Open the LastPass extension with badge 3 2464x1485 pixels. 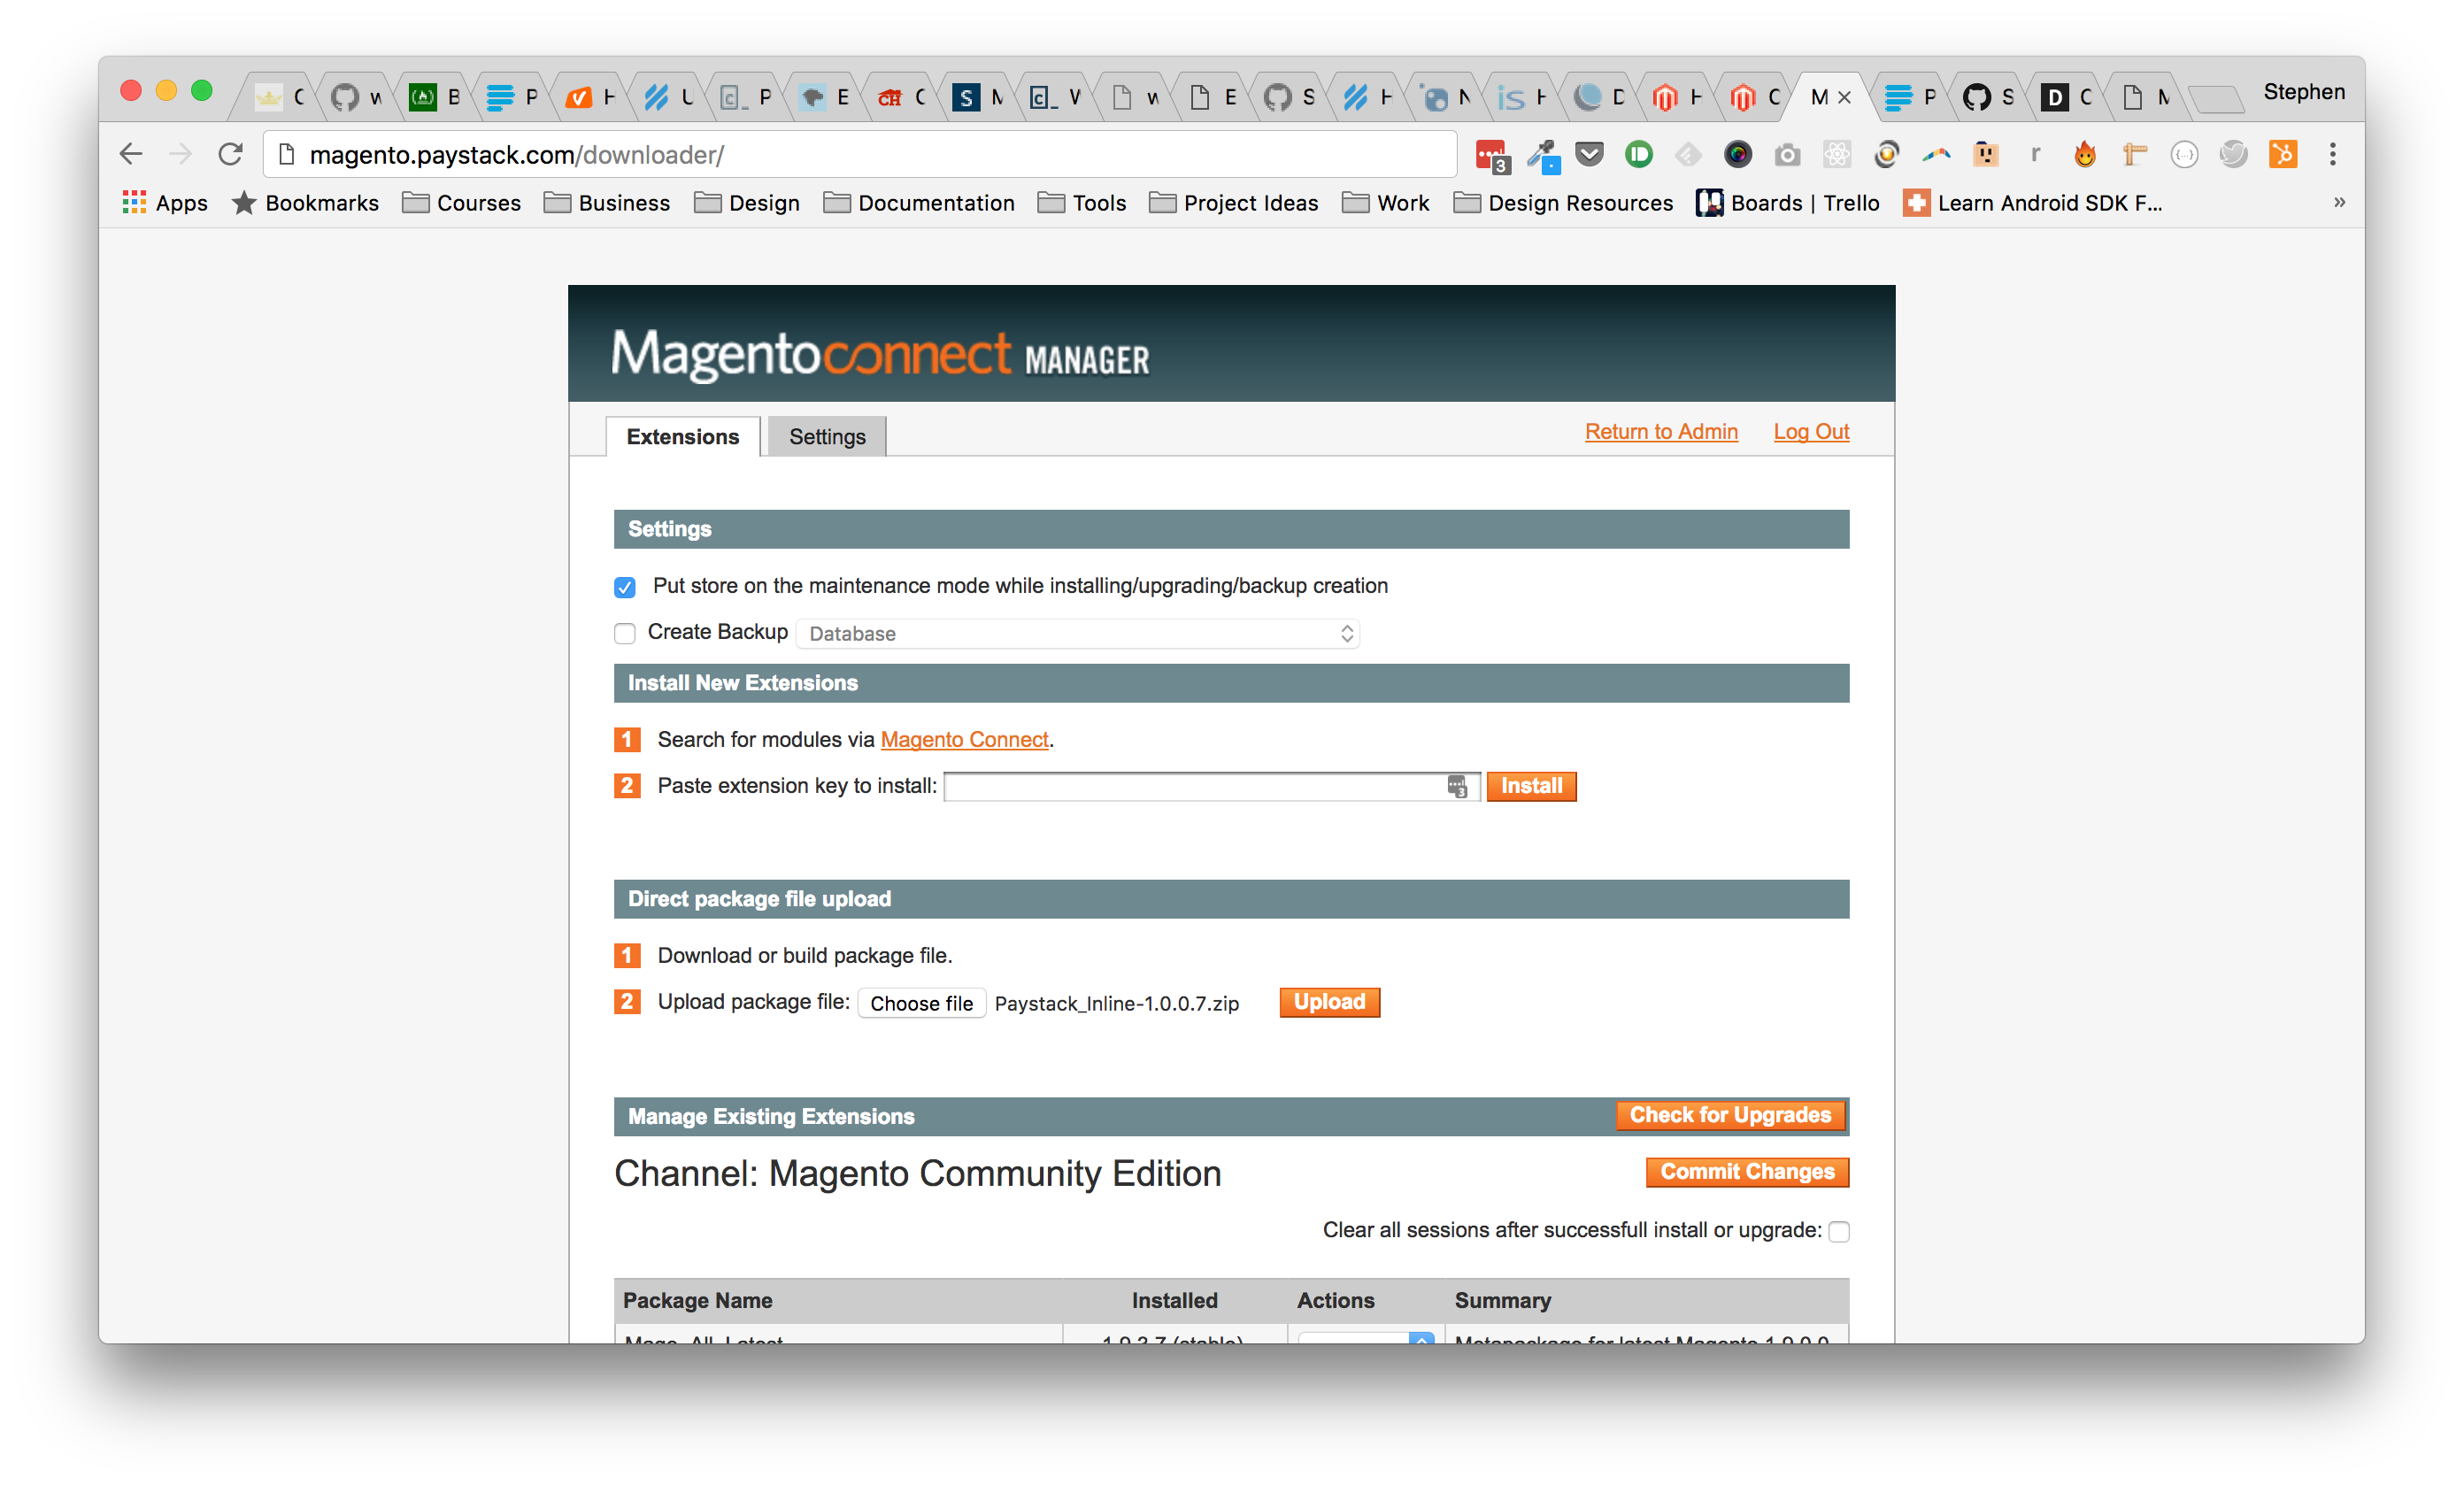tap(1491, 155)
